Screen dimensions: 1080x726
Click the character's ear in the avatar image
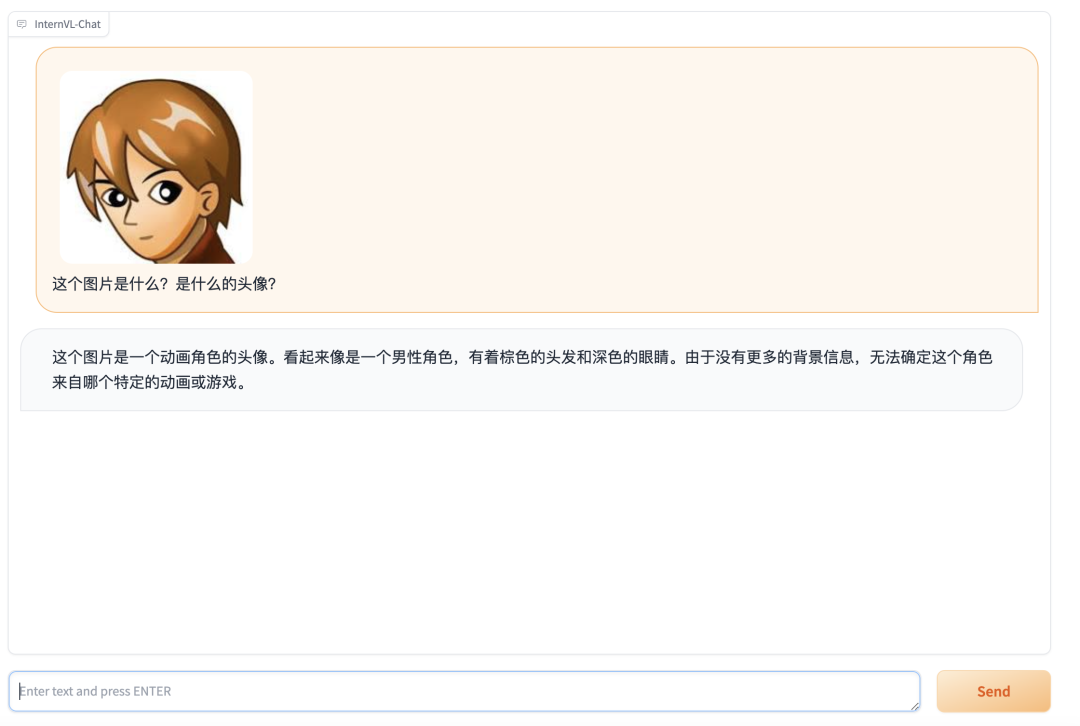pos(207,201)
